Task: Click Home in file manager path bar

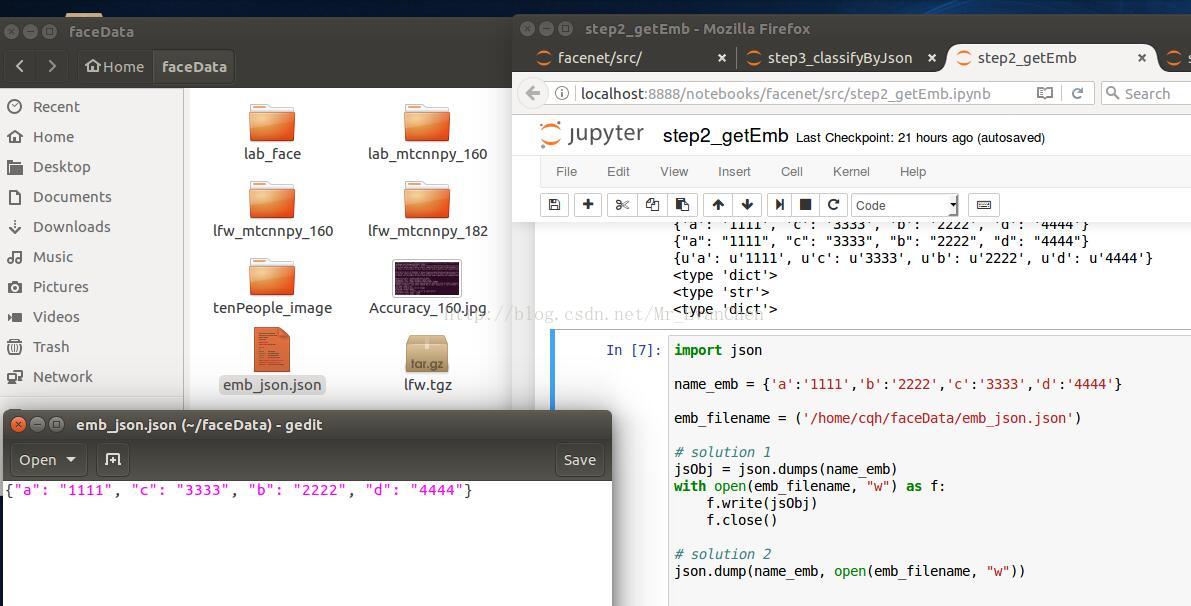Action: (115, 66)
